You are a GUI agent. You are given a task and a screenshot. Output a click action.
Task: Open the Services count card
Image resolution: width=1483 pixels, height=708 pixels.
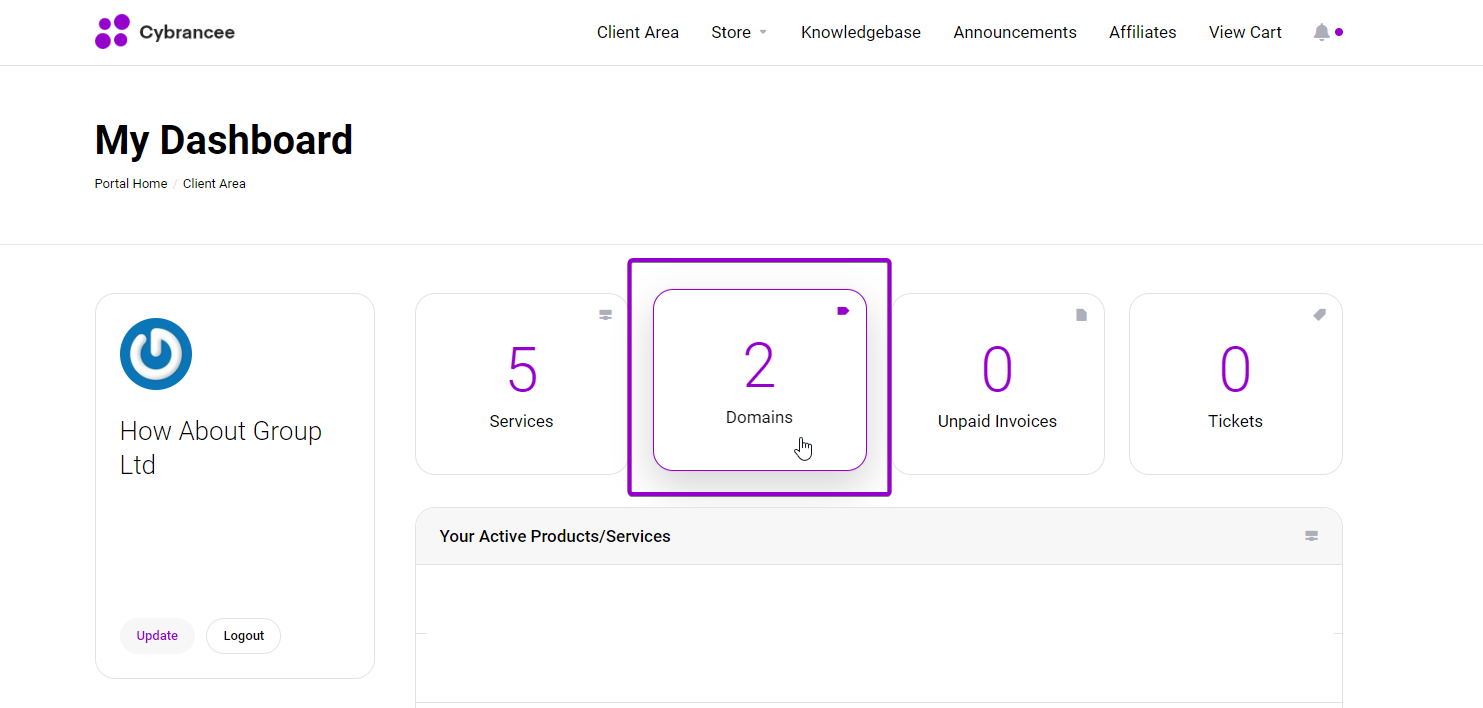click(x=521, y=383)
